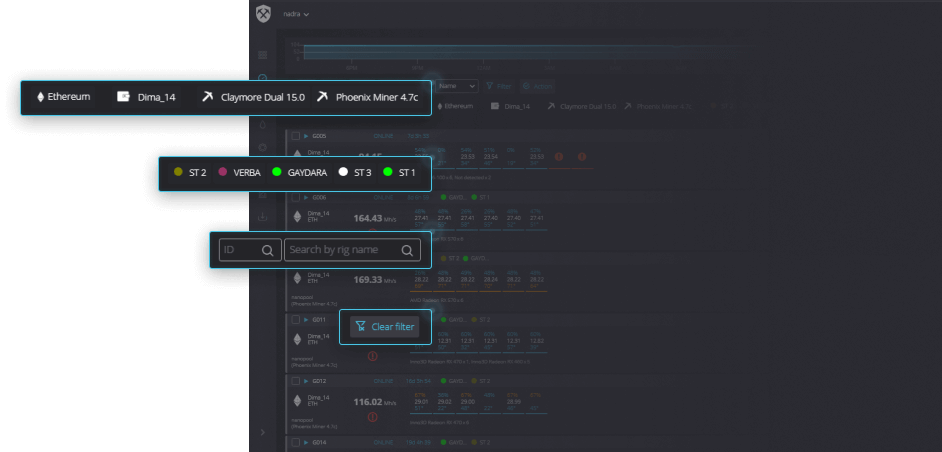The width and height of the screenshot is (942, 452).
Task: Click the Ethereum coin icon in G011 row
Action: (x=297, y=340)
